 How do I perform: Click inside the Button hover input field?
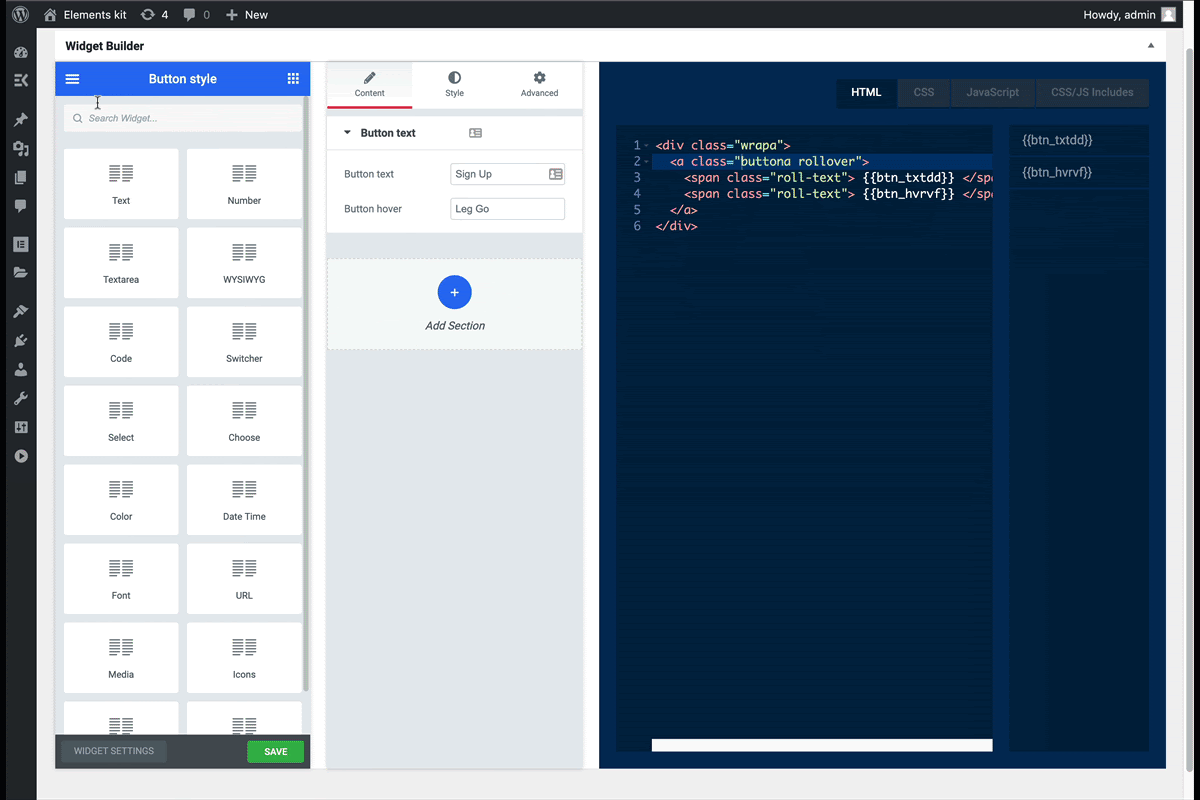click(x=507, y=208)
